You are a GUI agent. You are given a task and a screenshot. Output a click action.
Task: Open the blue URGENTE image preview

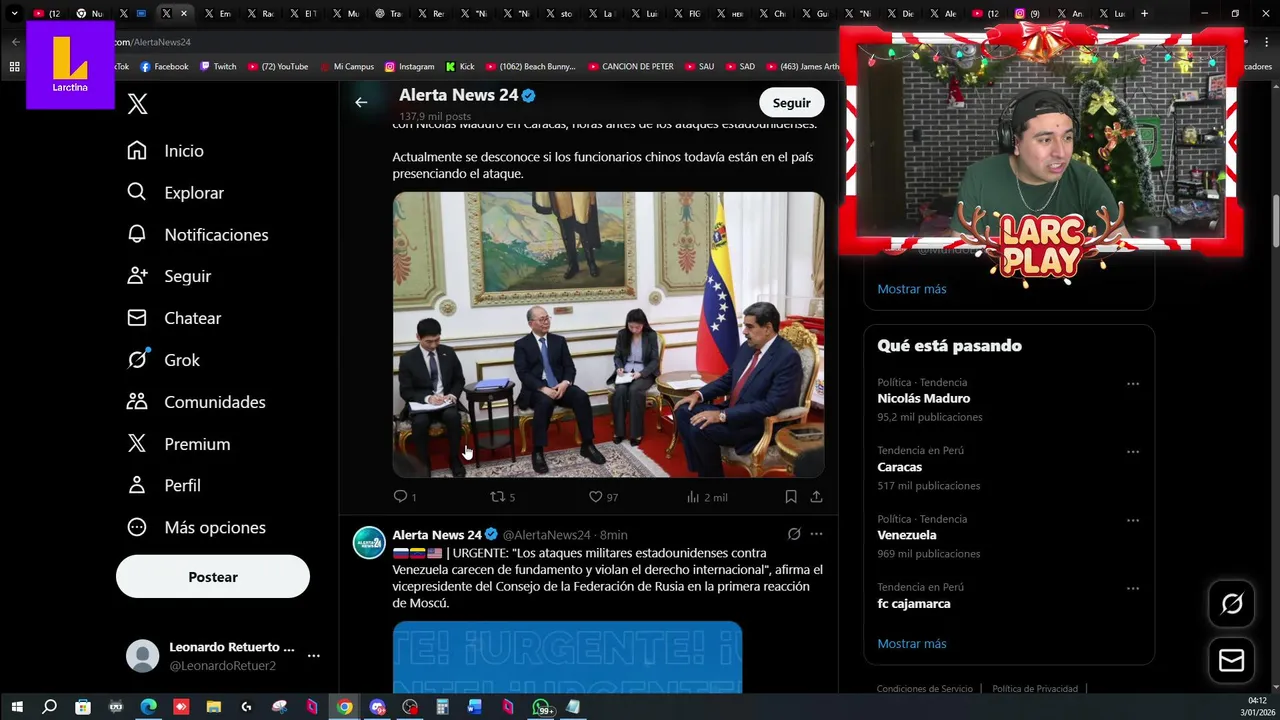(567, 657)
